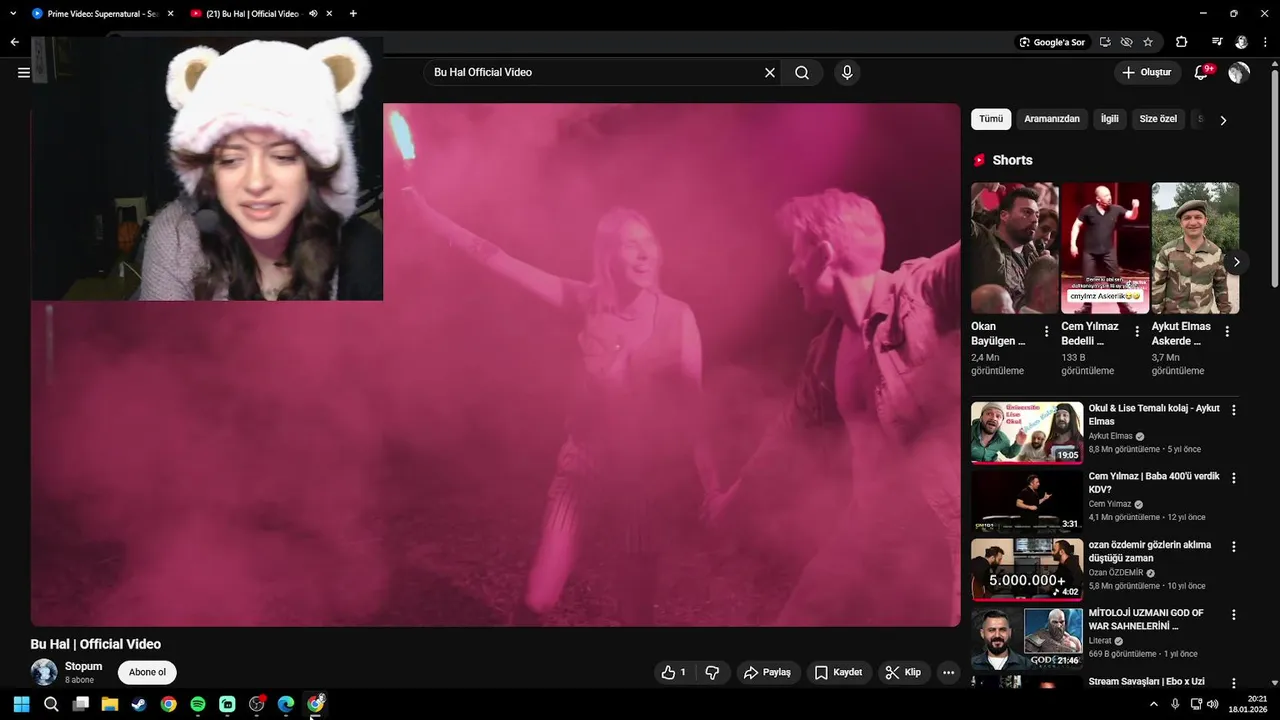Select the Aramanızdan filter chip
1280x720 pixels.
pyautogui.click(x=1052, y=119)
